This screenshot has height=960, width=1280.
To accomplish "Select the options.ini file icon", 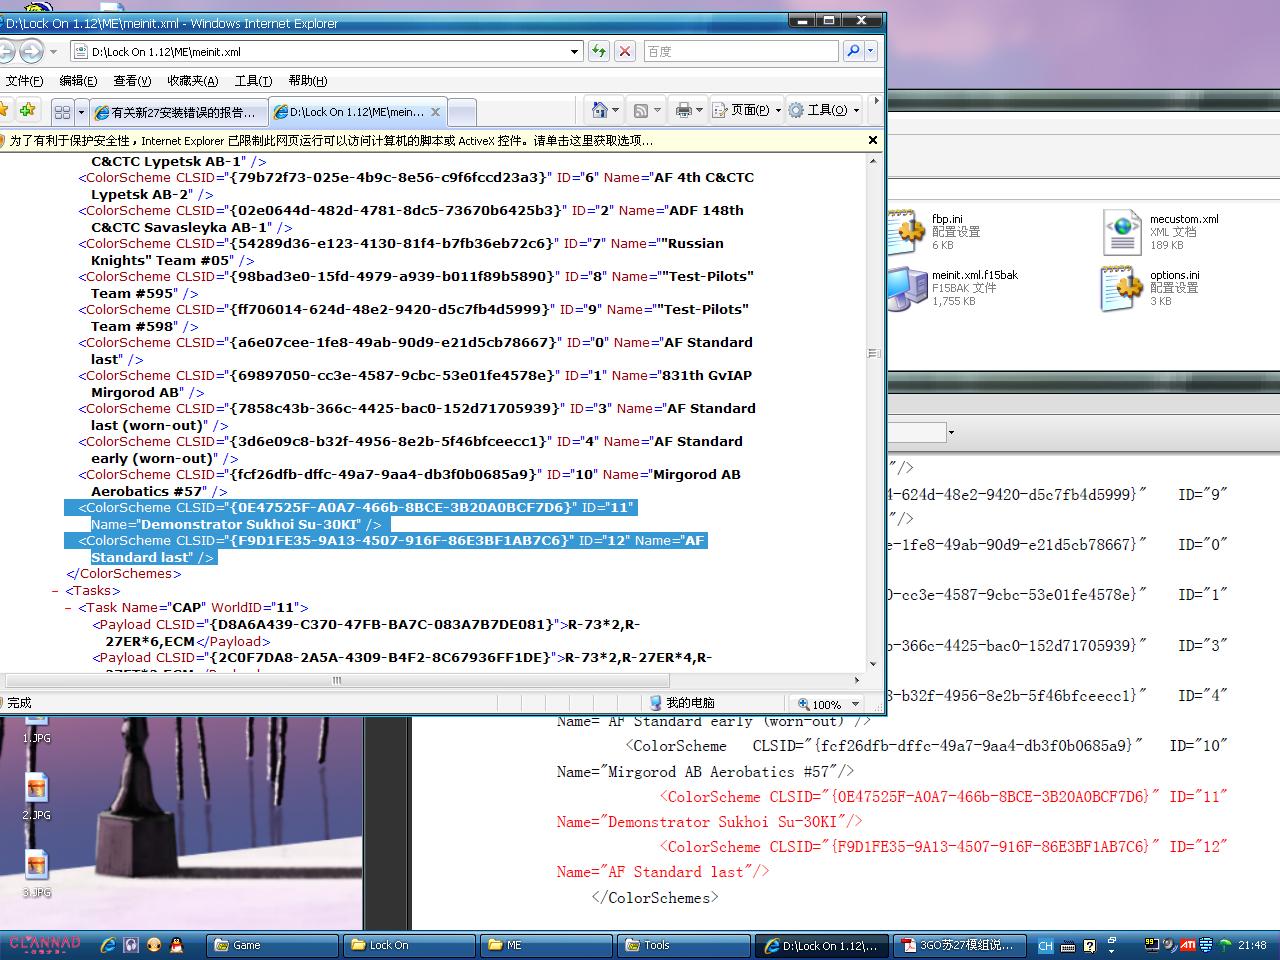I will (x=1122, y=287).
